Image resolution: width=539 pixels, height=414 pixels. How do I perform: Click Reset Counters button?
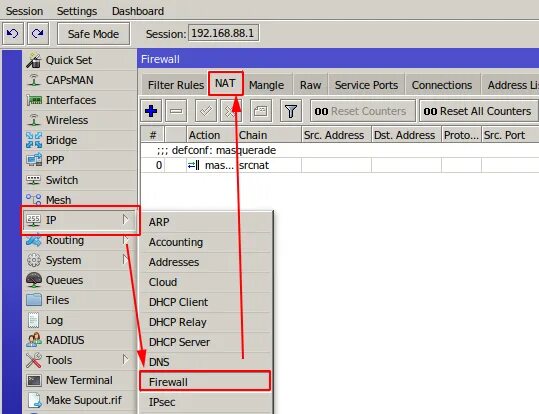click(x=363, y=111)
